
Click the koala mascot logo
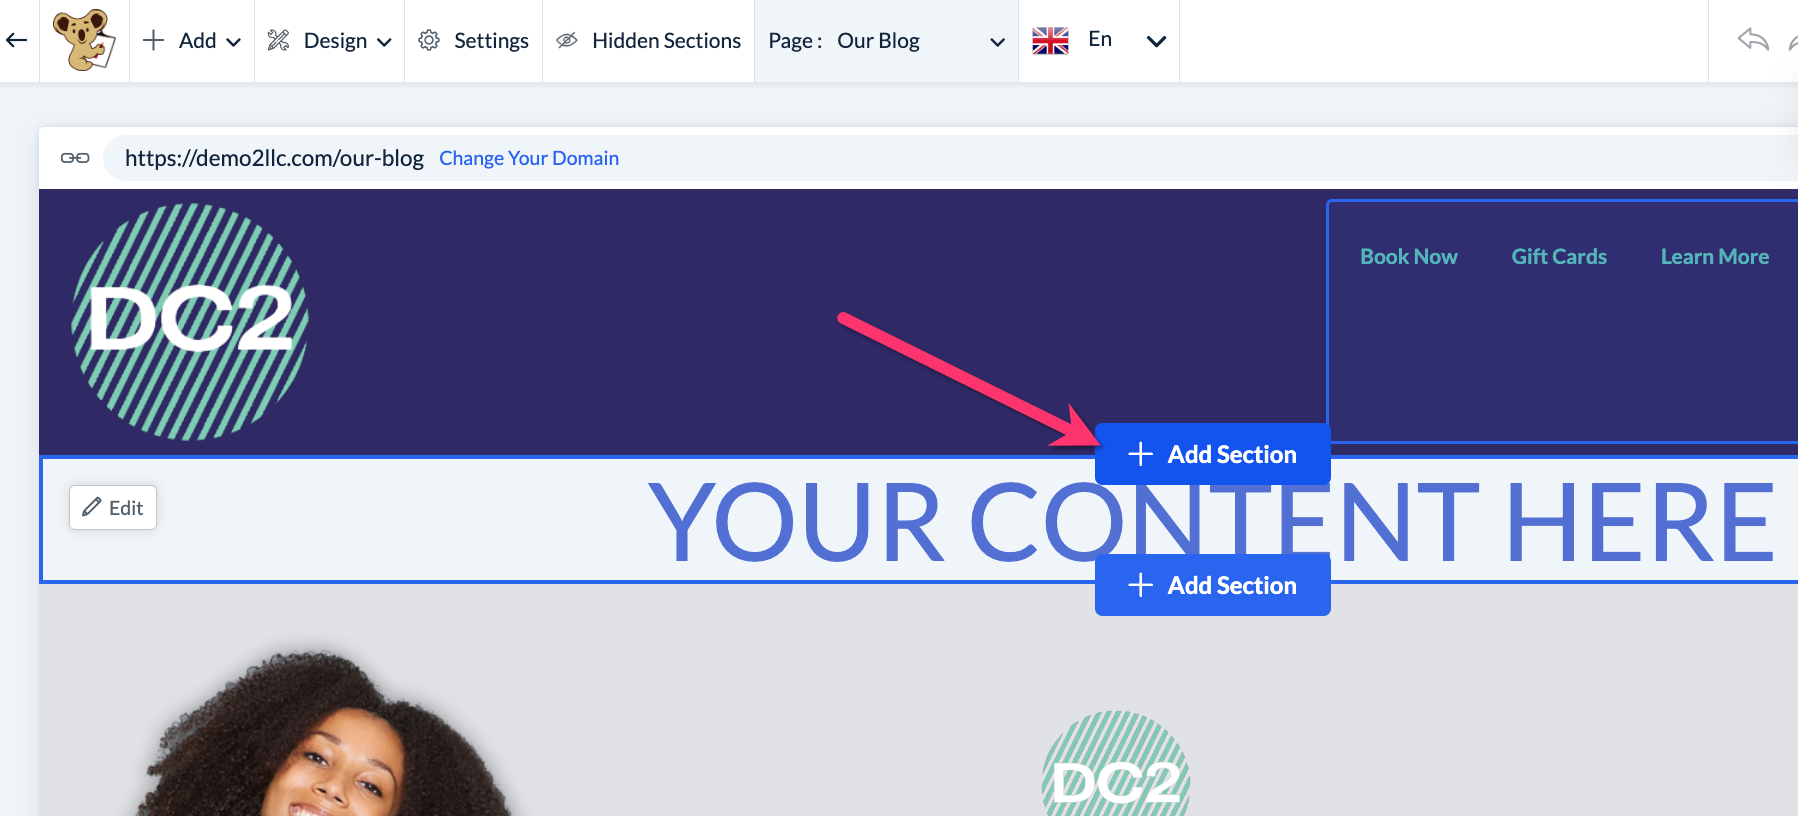[x=84, y=40]
